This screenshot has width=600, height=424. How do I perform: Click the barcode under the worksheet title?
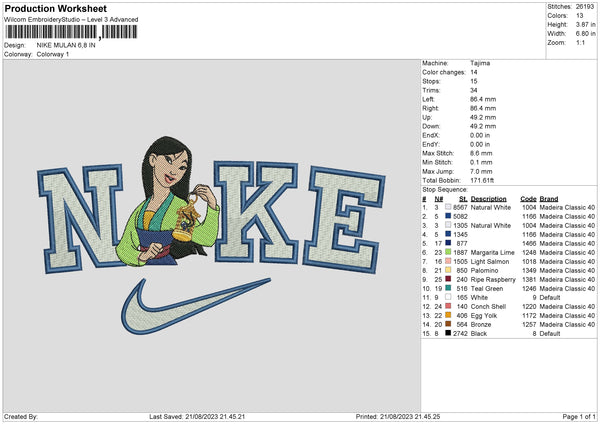(71, 32)
